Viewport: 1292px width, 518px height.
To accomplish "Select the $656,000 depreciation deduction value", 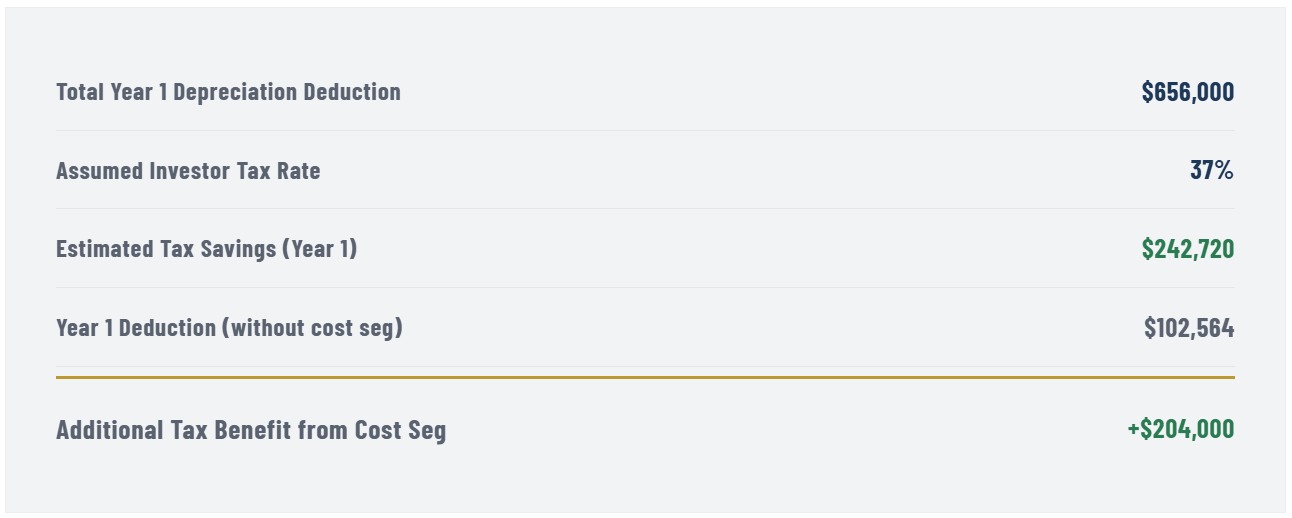I will tap(1187, 92).
